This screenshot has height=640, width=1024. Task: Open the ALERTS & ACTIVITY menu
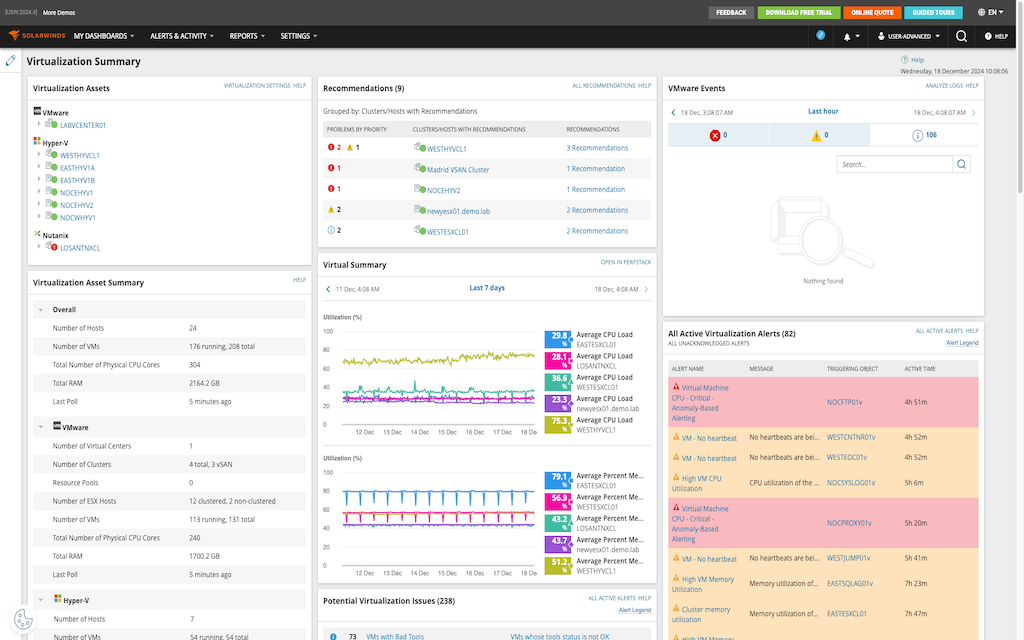tap(180, 35)
